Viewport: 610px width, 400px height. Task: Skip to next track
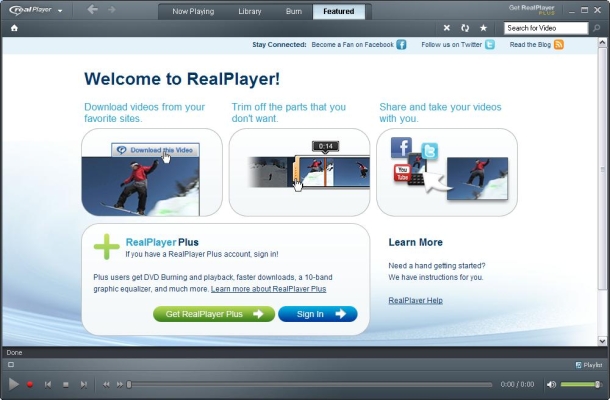[x=84, y=384]
